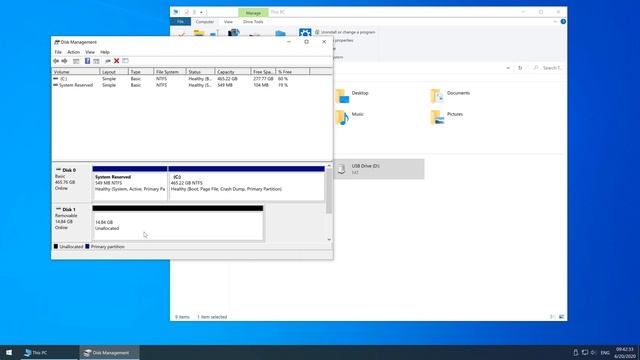640x360 pixels.
Task: Click the Refresh/rescan icon left of red X
Action: coord(108,61)
